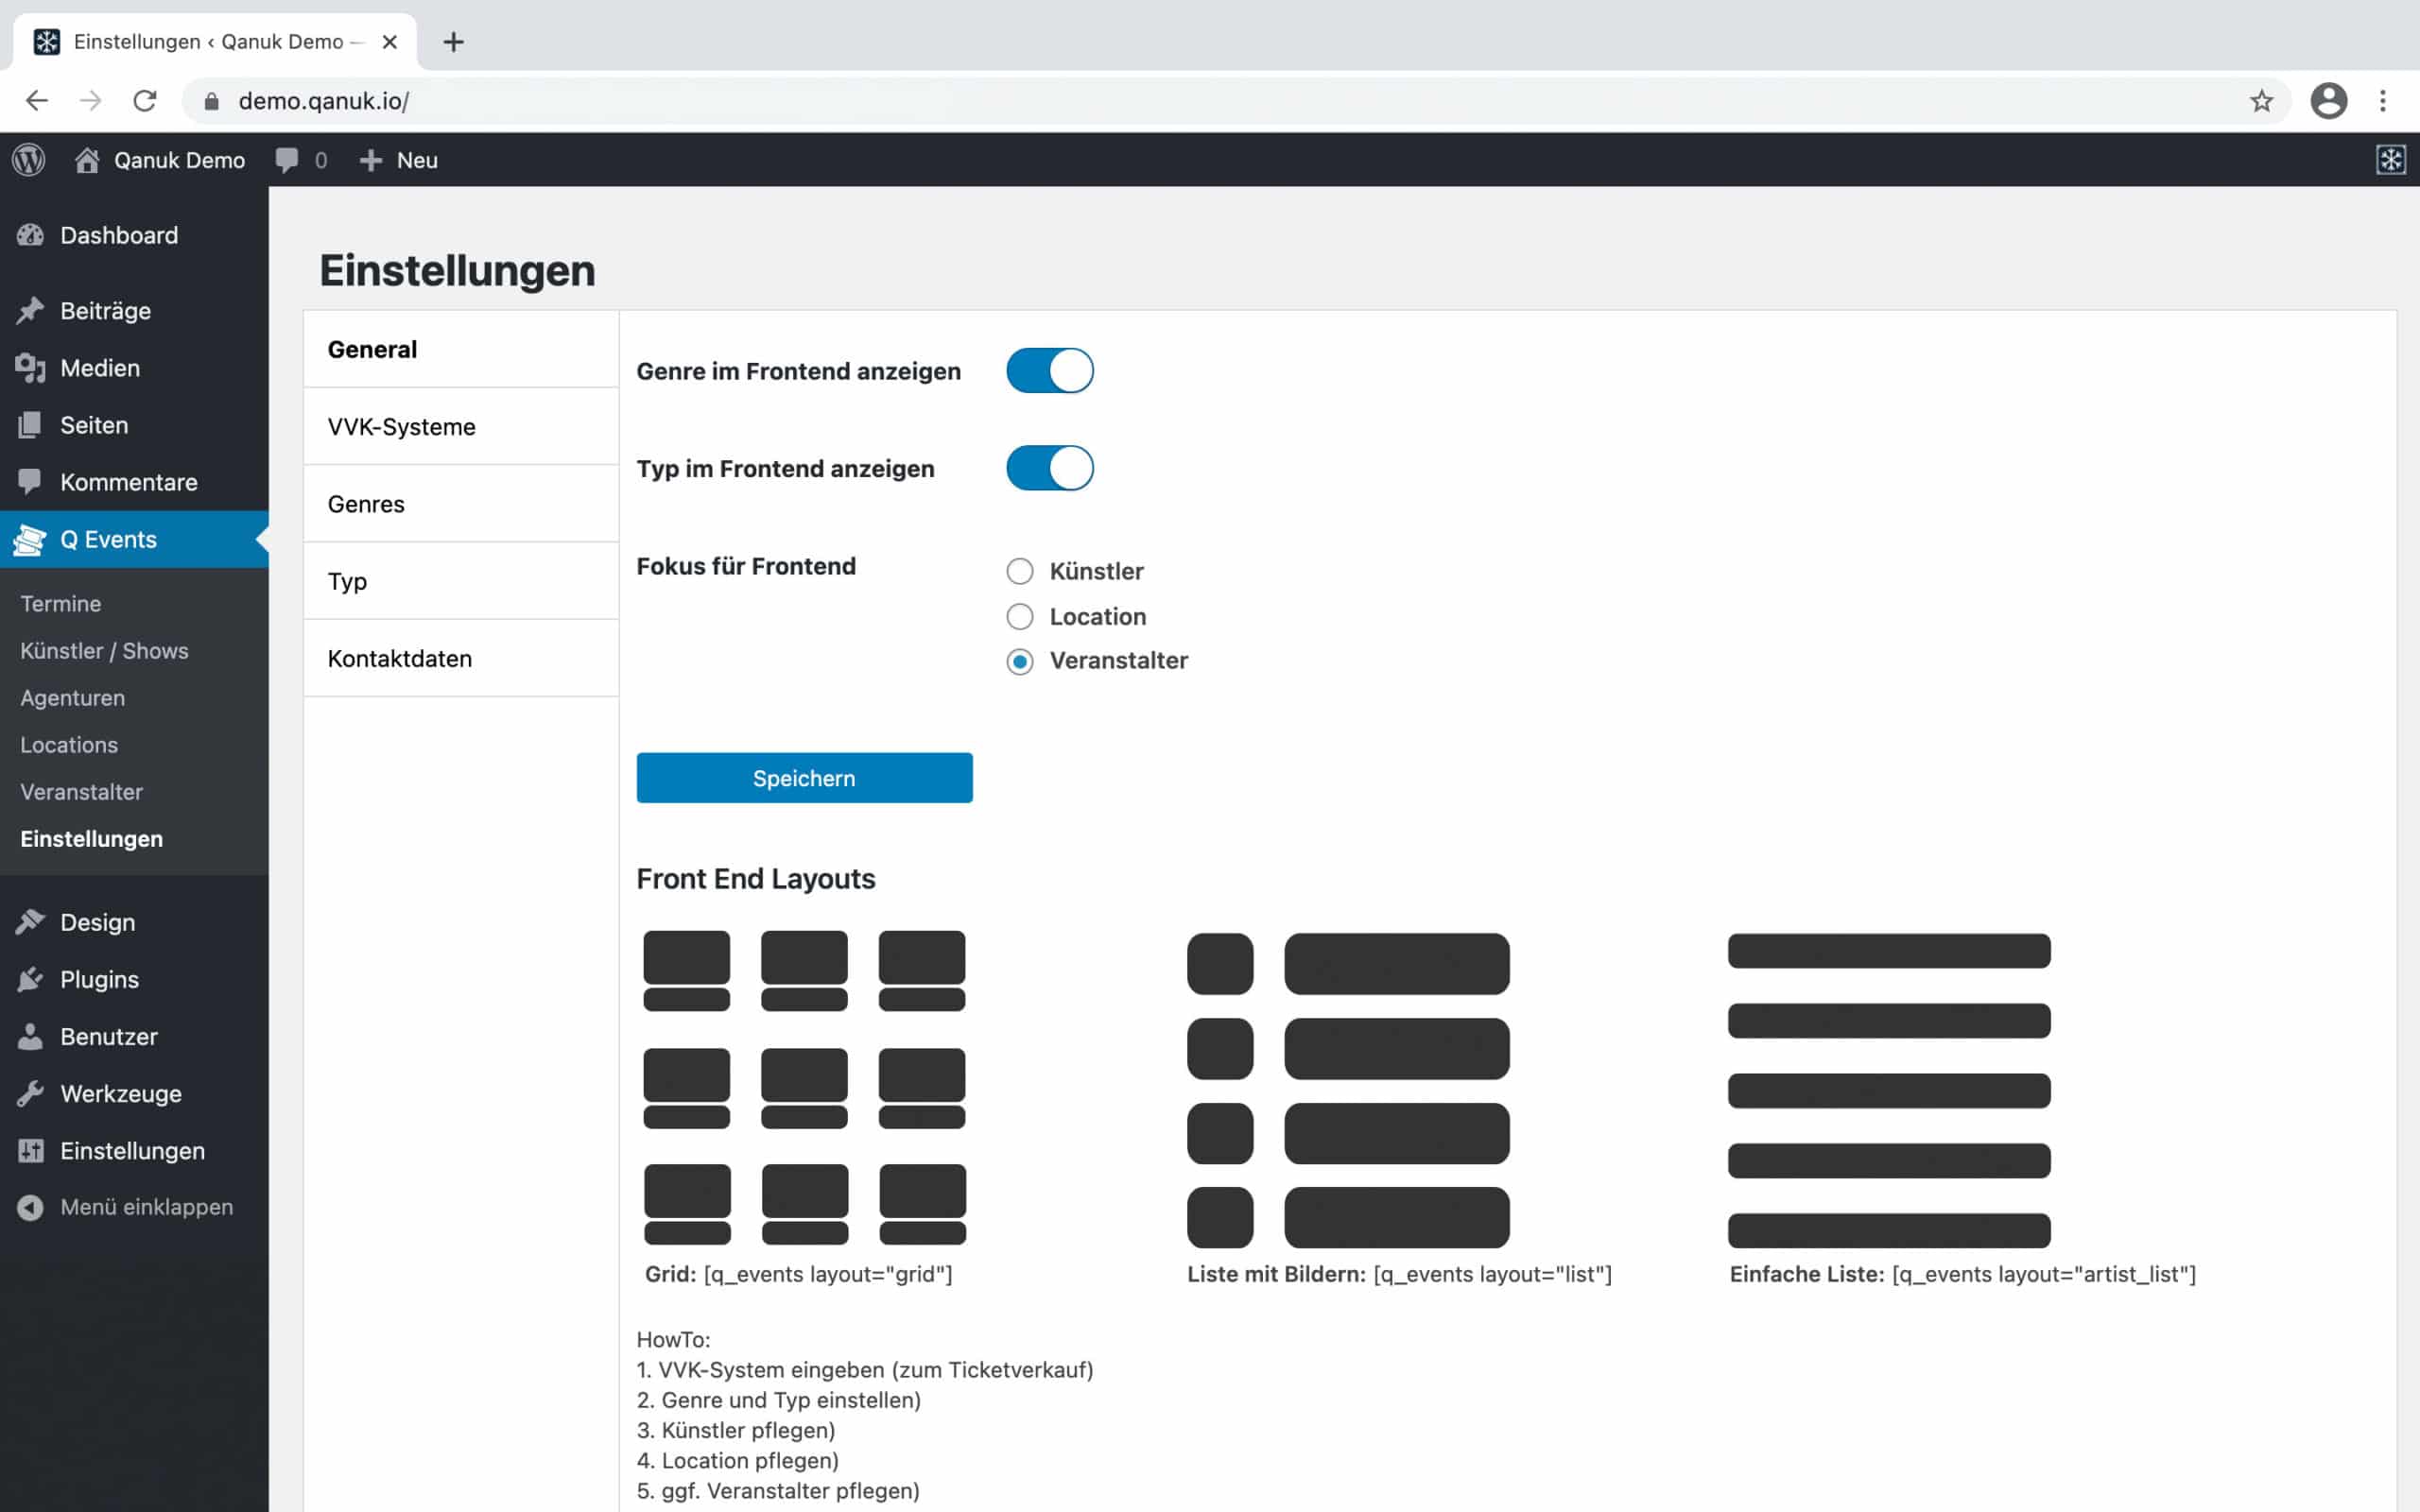Open Agenturen submenu item
Image resolution: width=2420 pixels, height=1512 pixels.
[x=72, y=698]
